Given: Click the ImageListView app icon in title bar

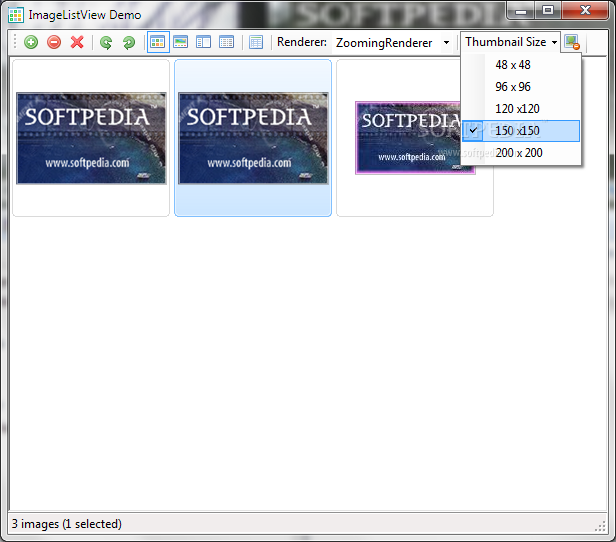Looking at the screenshot, I should [16, 15].
